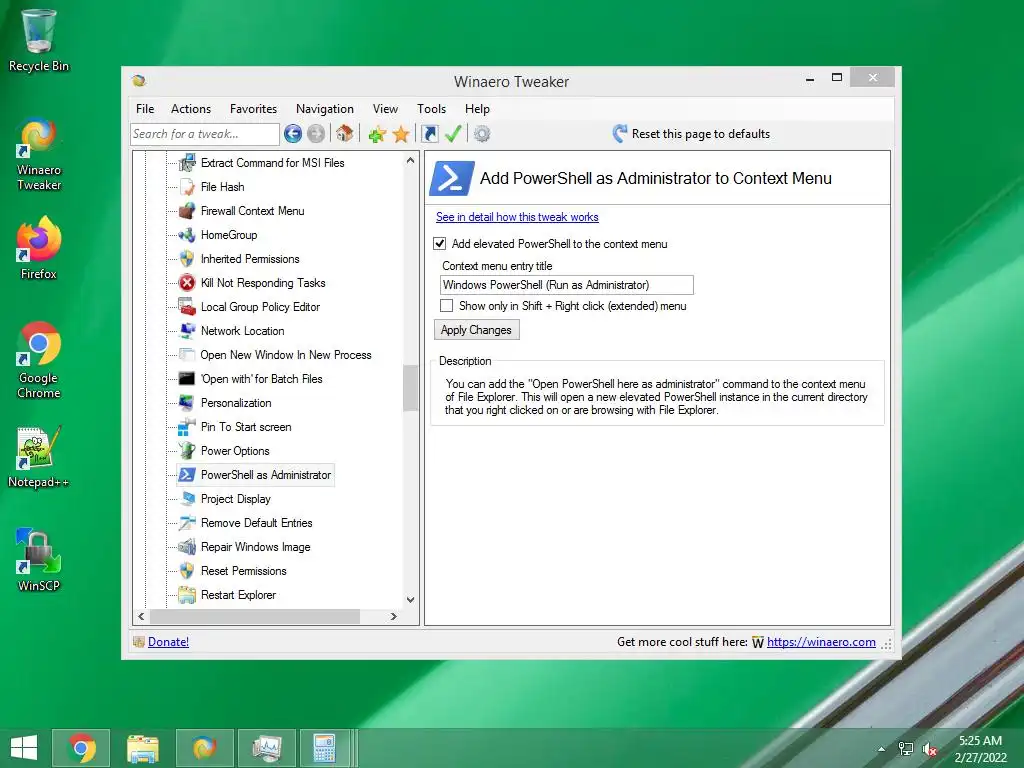
Task: Click the muted volume tray icon
Action: pyautogui.click(x=930, y=749)
